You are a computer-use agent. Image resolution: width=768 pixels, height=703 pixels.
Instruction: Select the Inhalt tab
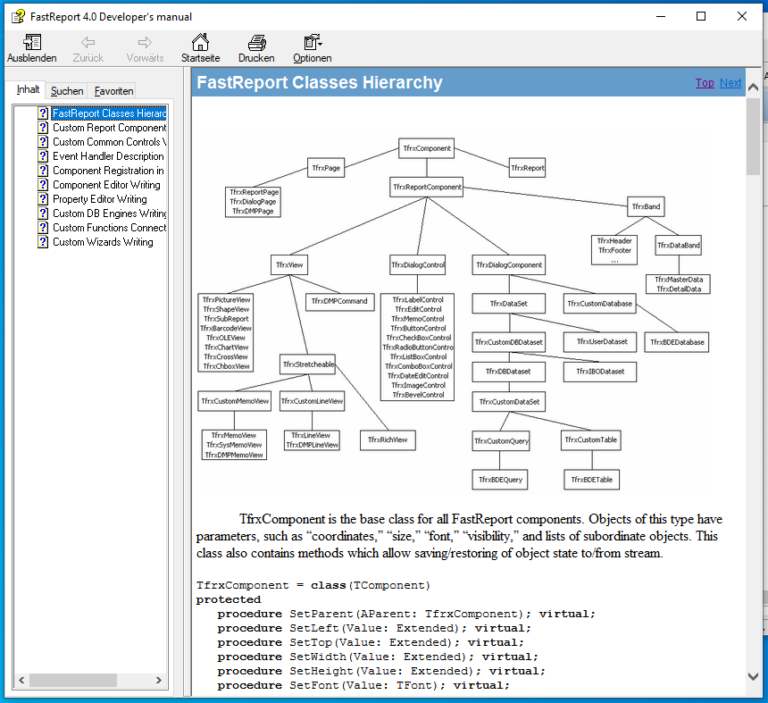pyautogui.click(x=28, y=90)
